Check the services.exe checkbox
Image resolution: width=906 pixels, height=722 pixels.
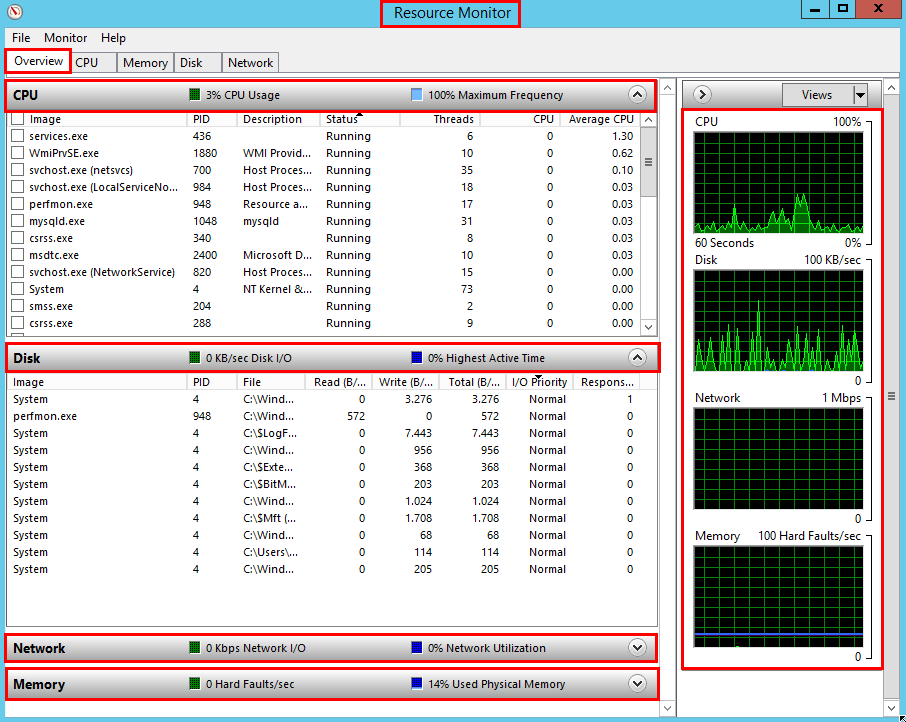(17, 136)
